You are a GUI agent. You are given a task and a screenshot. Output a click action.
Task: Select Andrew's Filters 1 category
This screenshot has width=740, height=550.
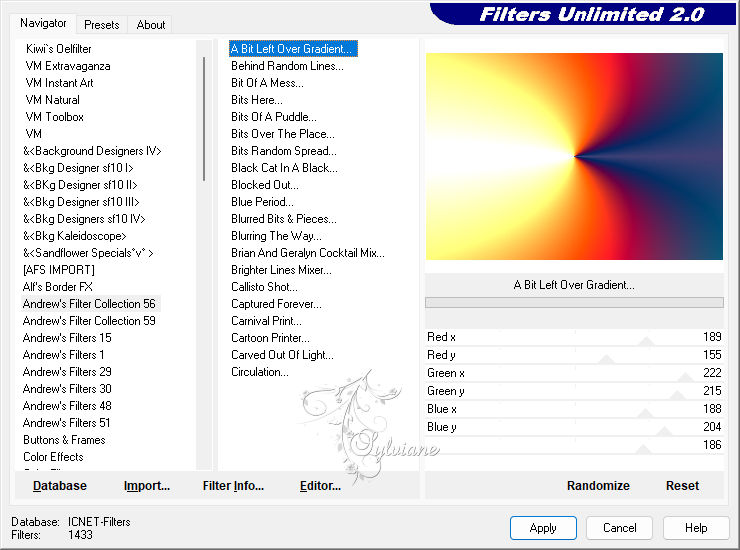63,355
